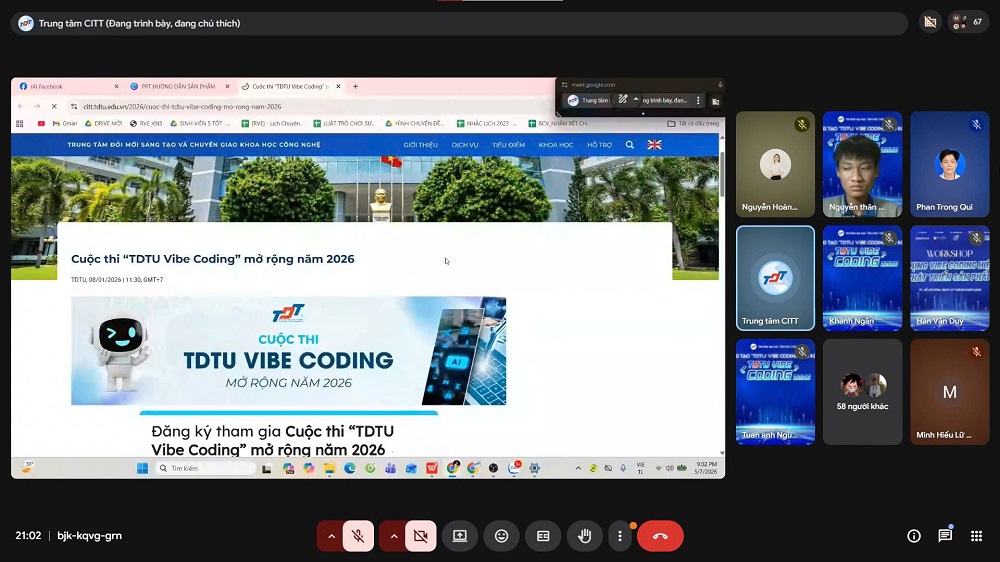Click the TDTU Vibe Coding banner image
Image resolution: width=1000 pixels, height=562 pixels.
click(288, 351)
